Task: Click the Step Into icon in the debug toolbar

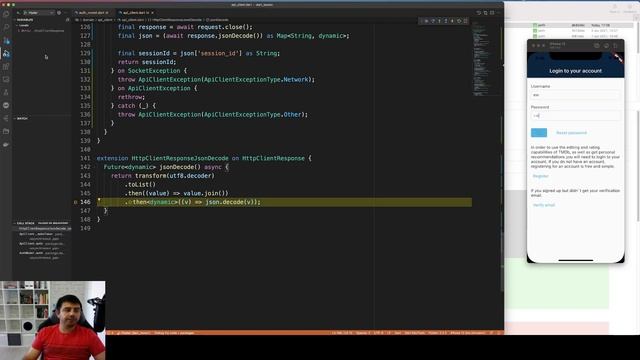Action: pos(440,21)
